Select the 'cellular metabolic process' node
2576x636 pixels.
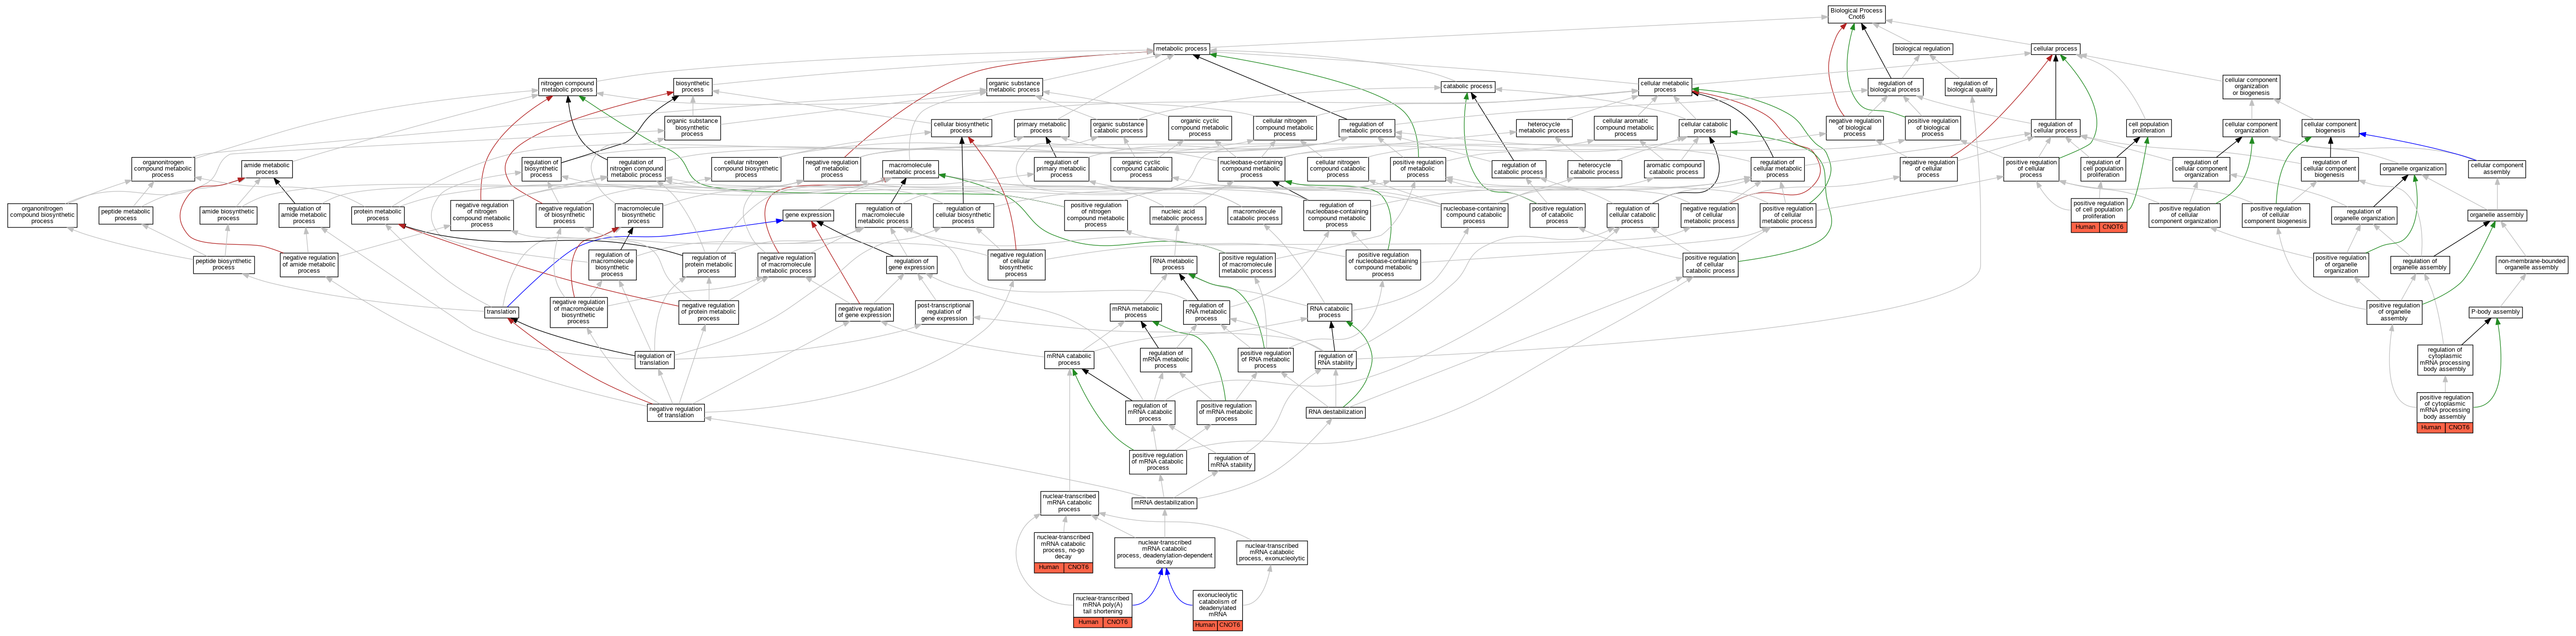[1665, 87]
